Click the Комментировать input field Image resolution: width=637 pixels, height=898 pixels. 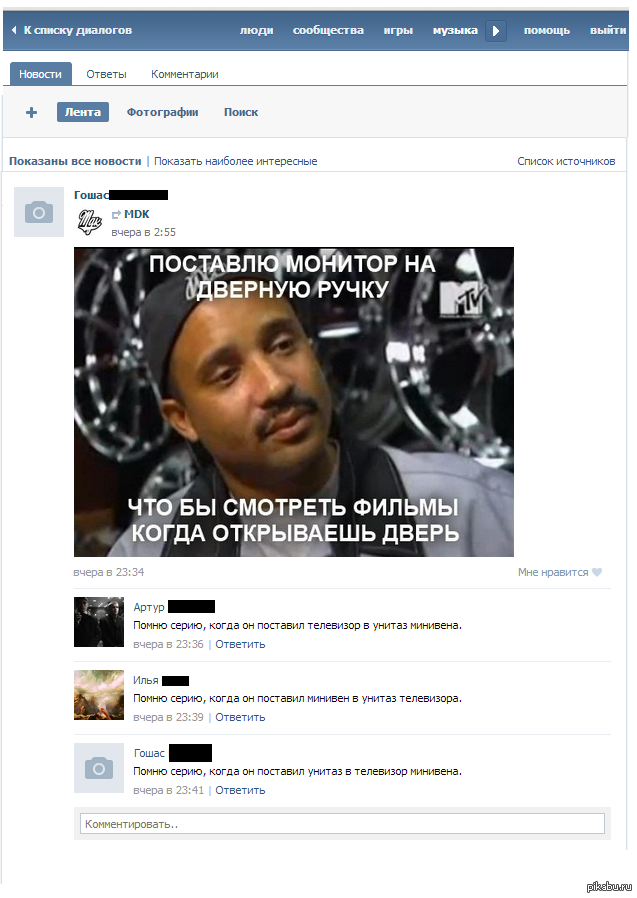click(x=342, y=824)
